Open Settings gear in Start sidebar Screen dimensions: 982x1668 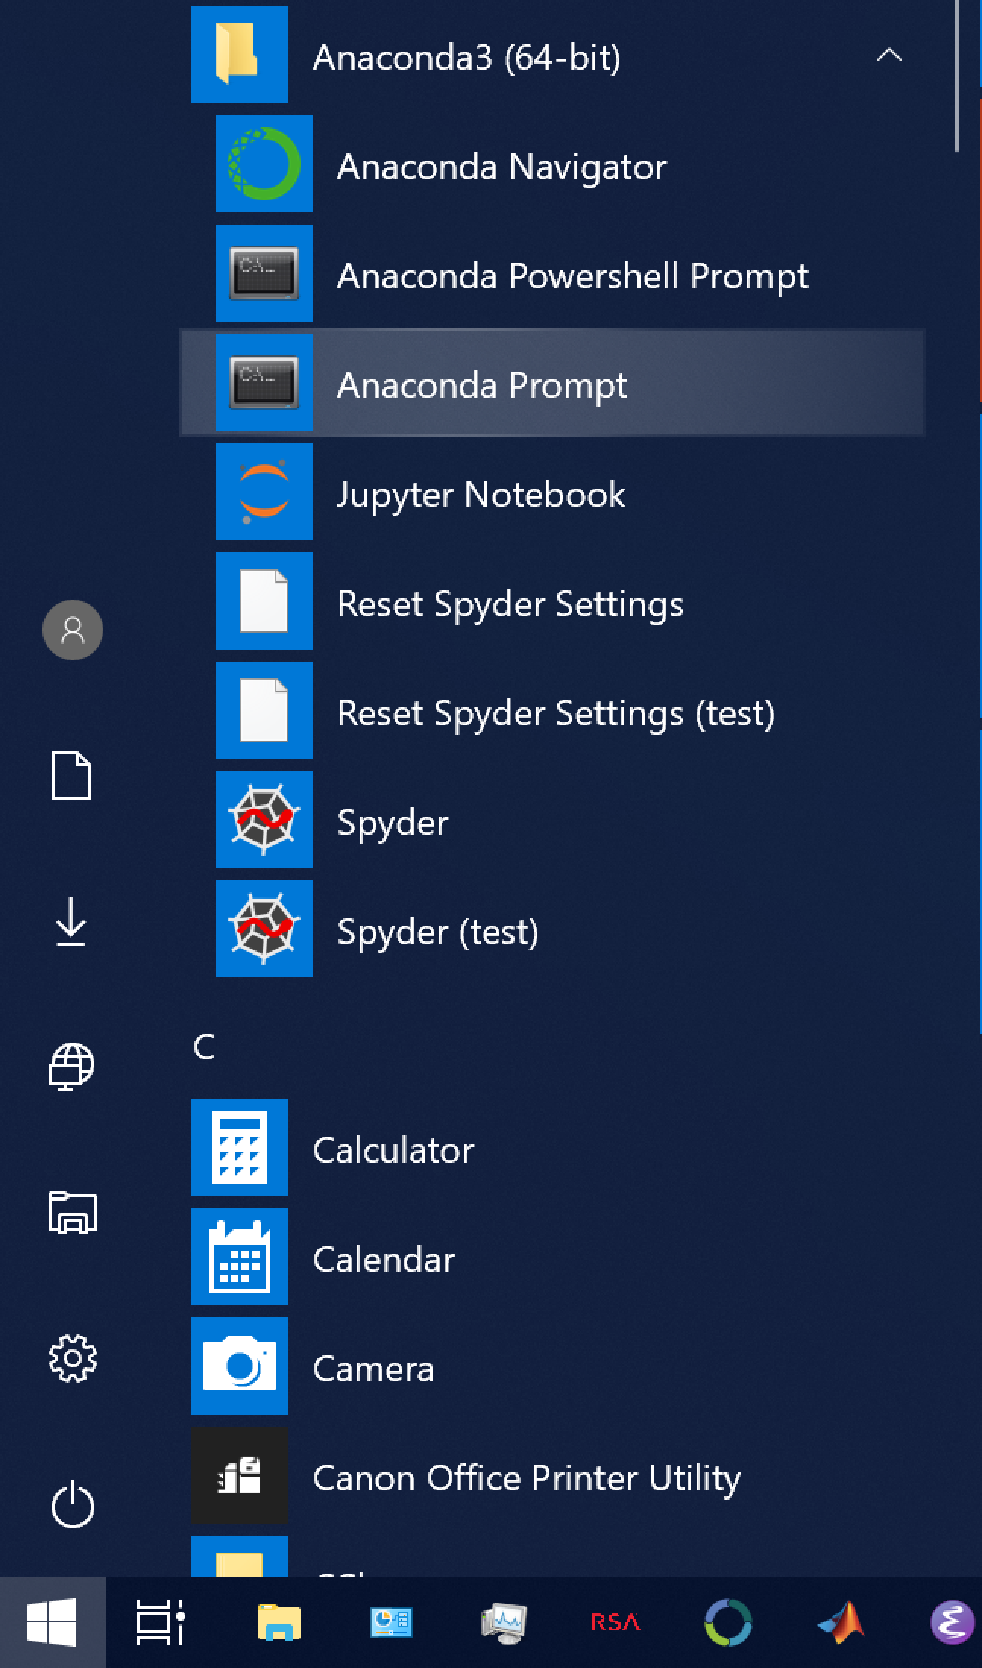72,1358
